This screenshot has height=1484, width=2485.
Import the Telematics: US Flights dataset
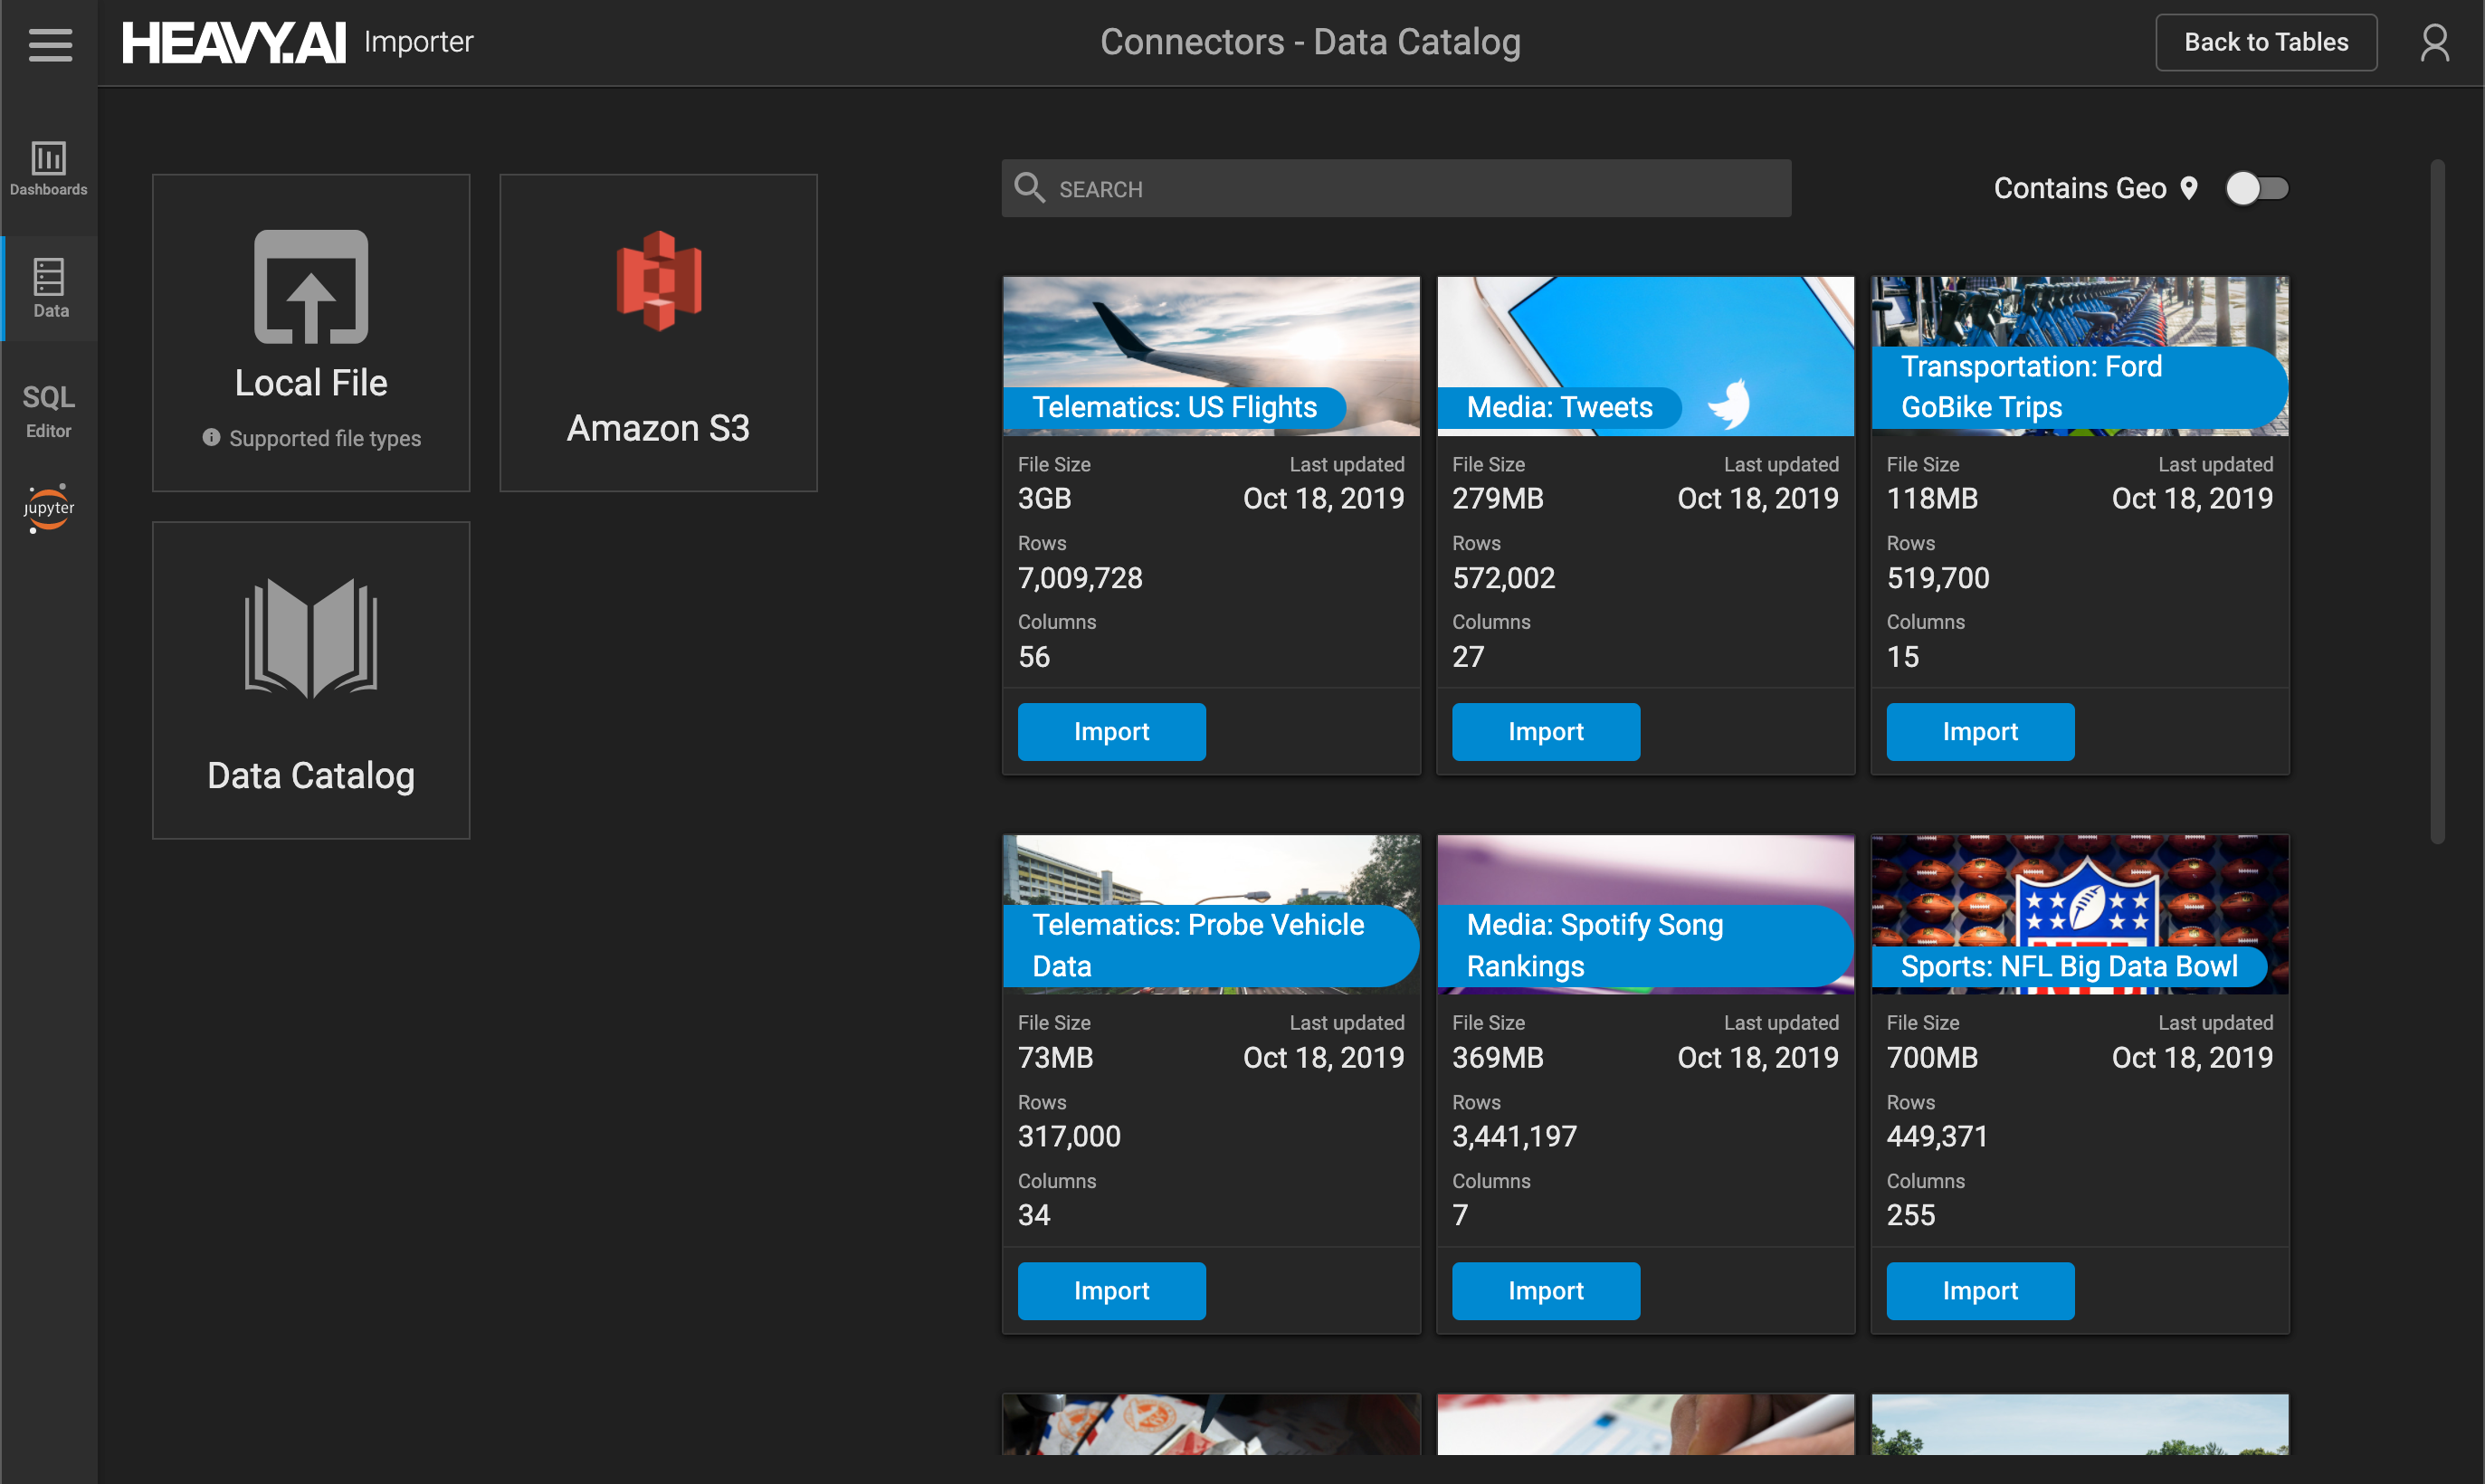1111,731
